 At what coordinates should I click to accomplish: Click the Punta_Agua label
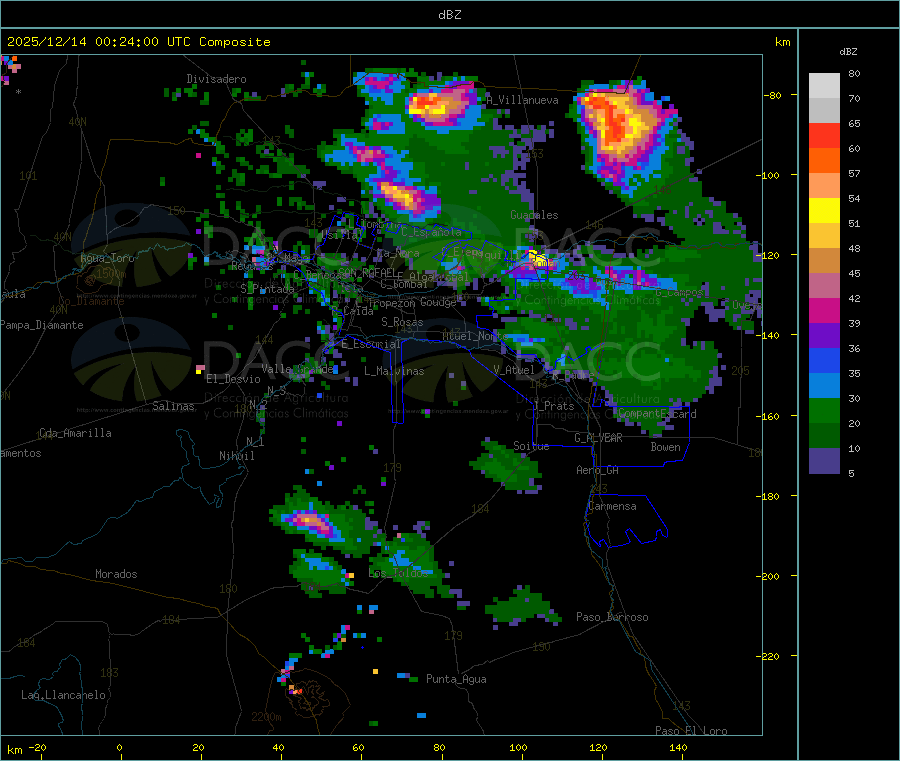click(x=456, y=679)
